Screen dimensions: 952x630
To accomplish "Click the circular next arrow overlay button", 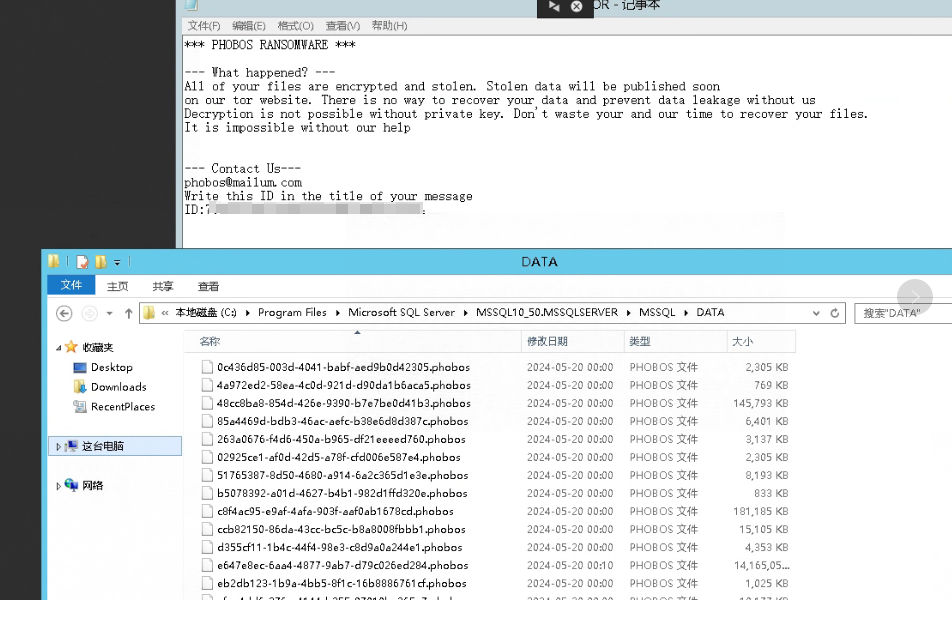I will pyautogui.click(x=914, y=297).
